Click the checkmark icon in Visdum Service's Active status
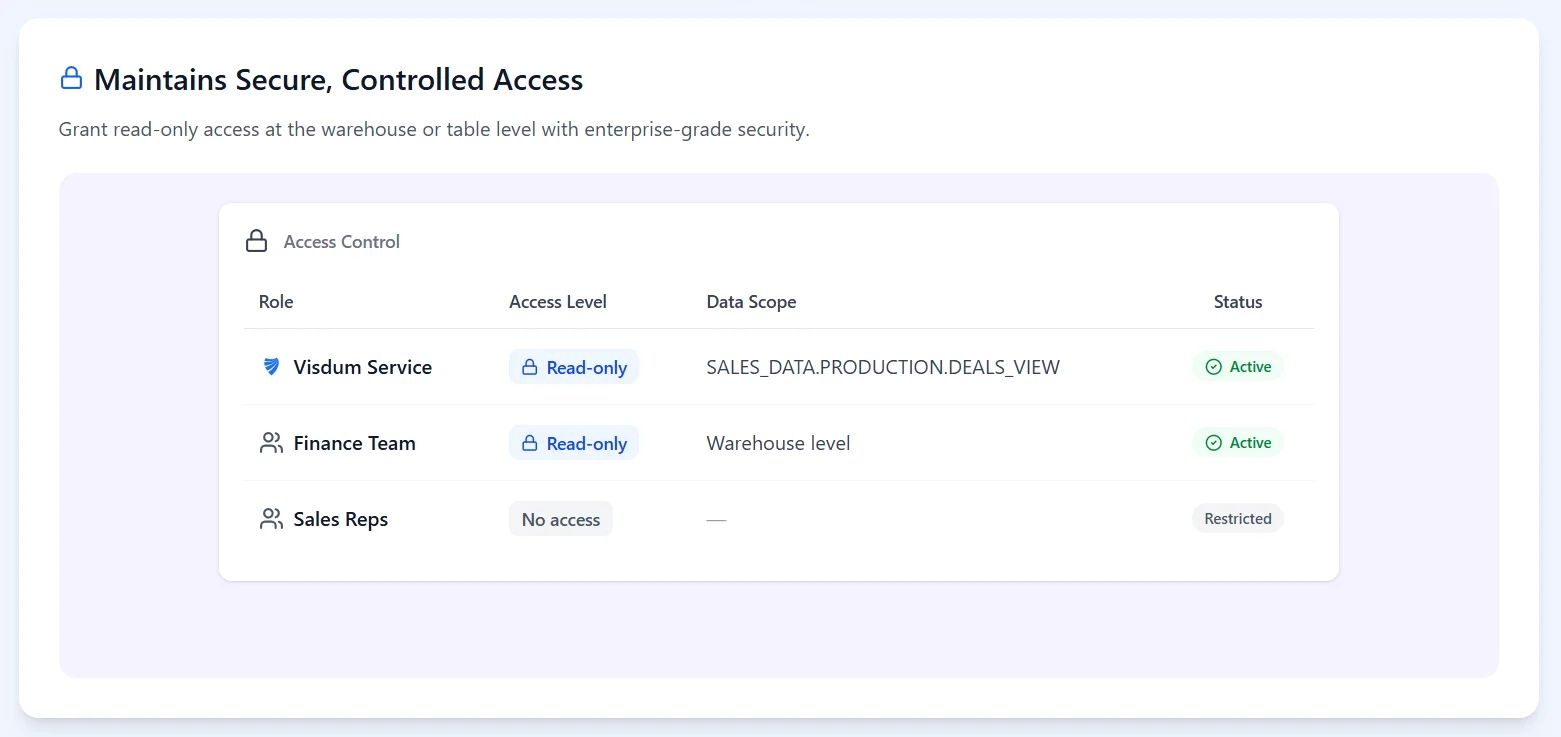The height and width of the screenshot is (737, 1561). pyautogui.click(x=1213, y=367)
